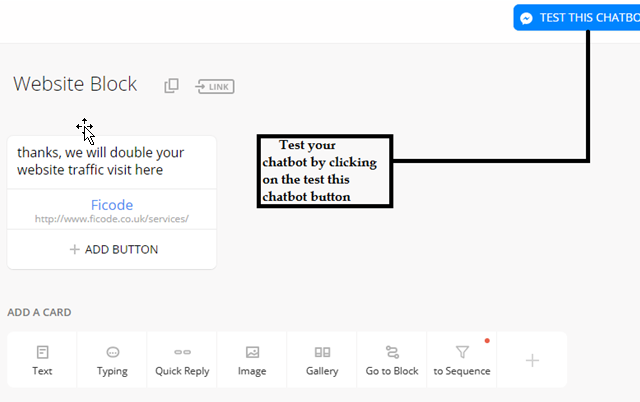Edit the Website Block title
This screenshot has width=640, height=402.
[x=75, y=84]
